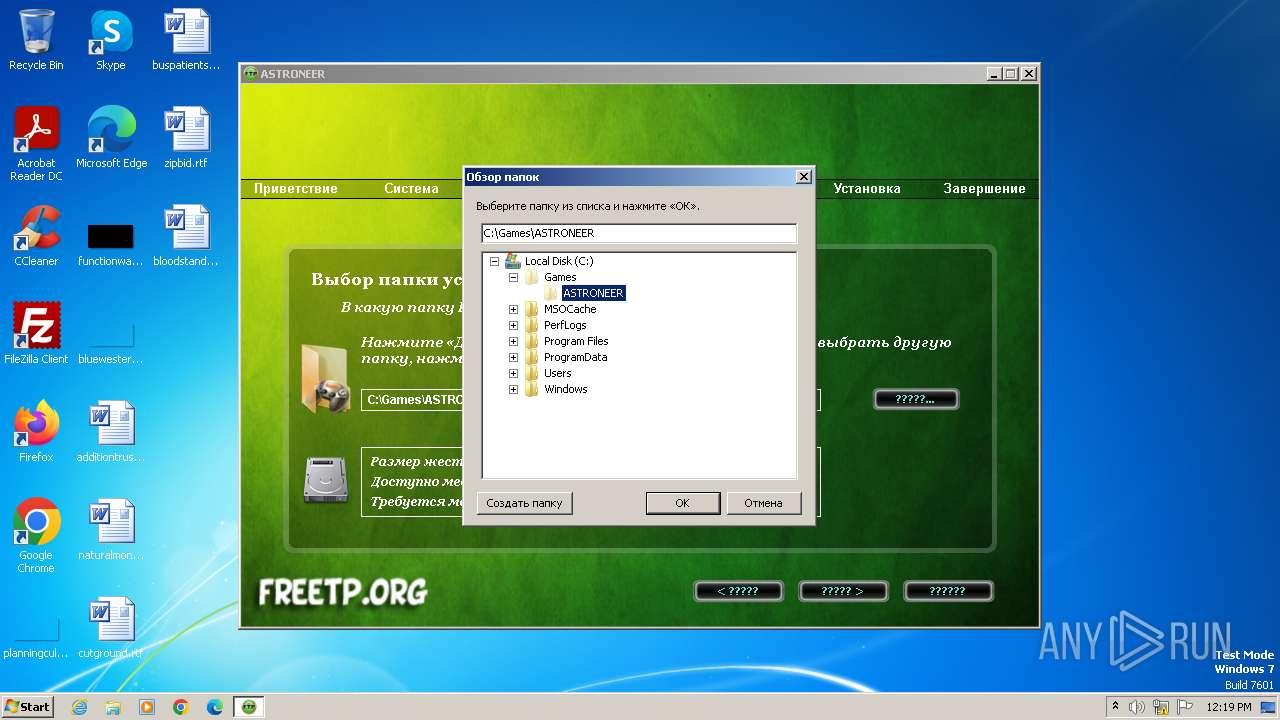
Task: Select the Windows folder in tree
Action: [566, 389]
